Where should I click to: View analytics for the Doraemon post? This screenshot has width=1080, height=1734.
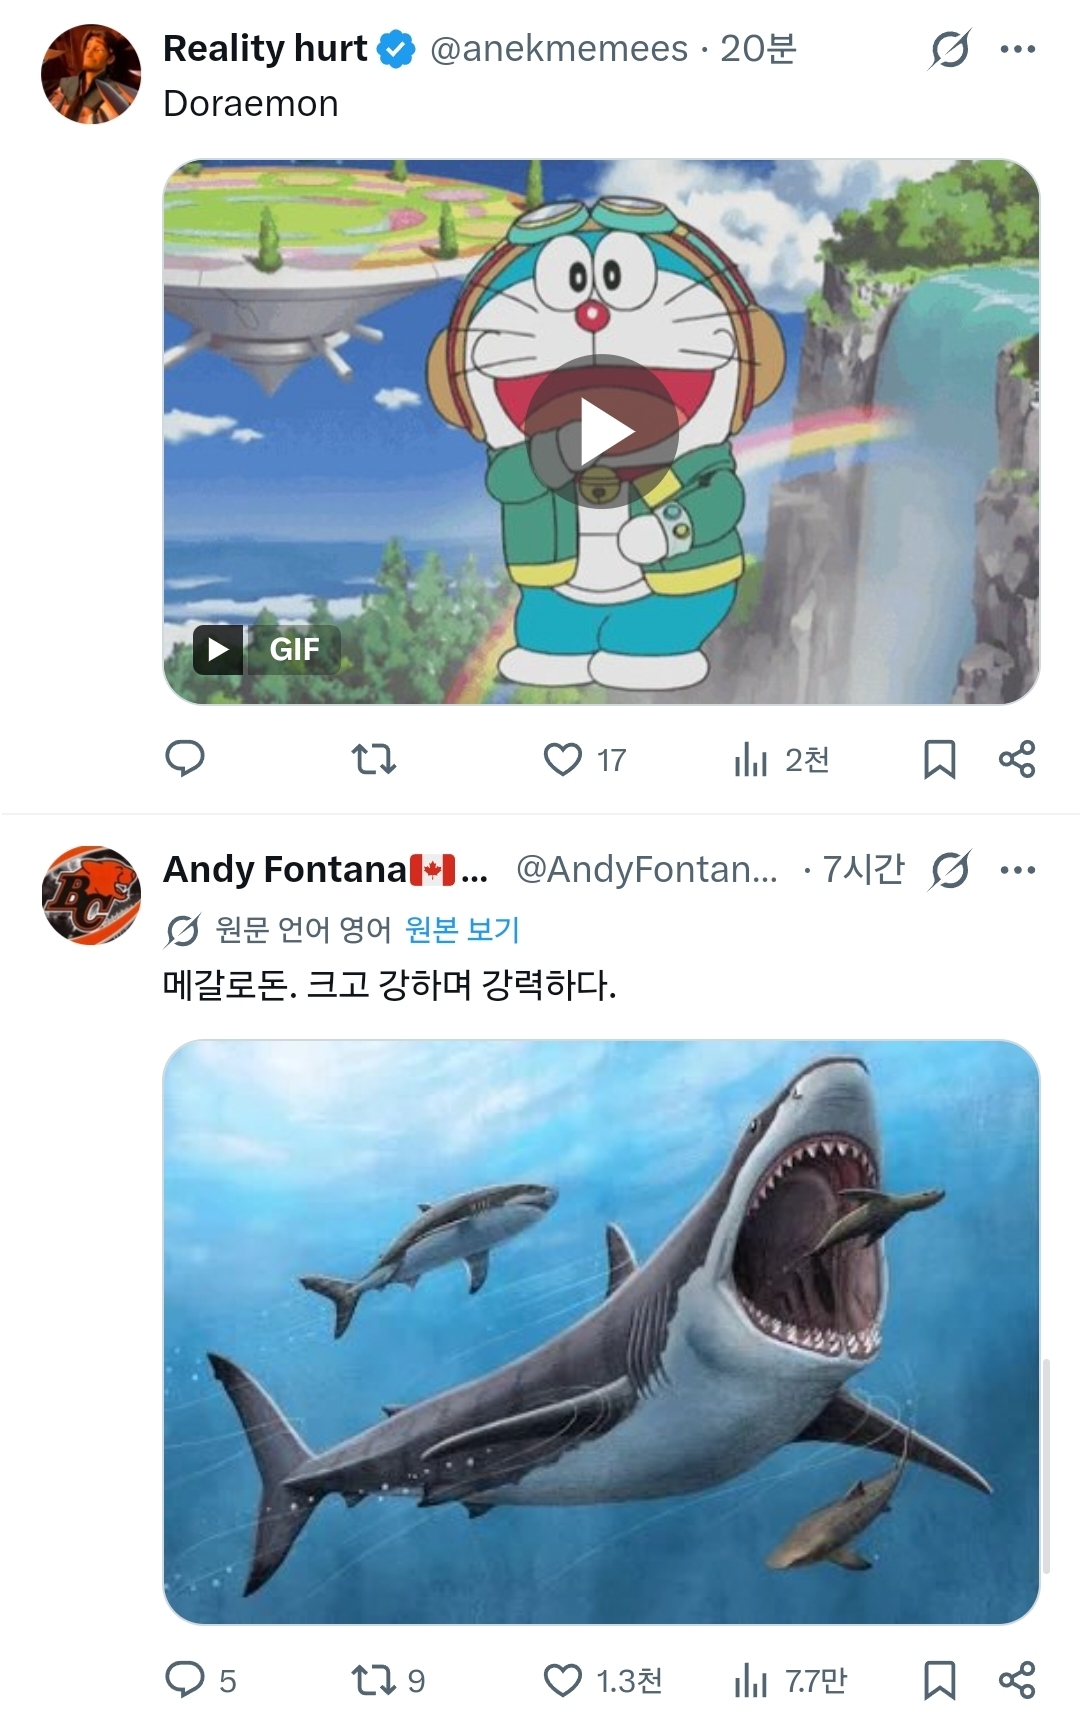pyautogui.click(x=750, y=760)
